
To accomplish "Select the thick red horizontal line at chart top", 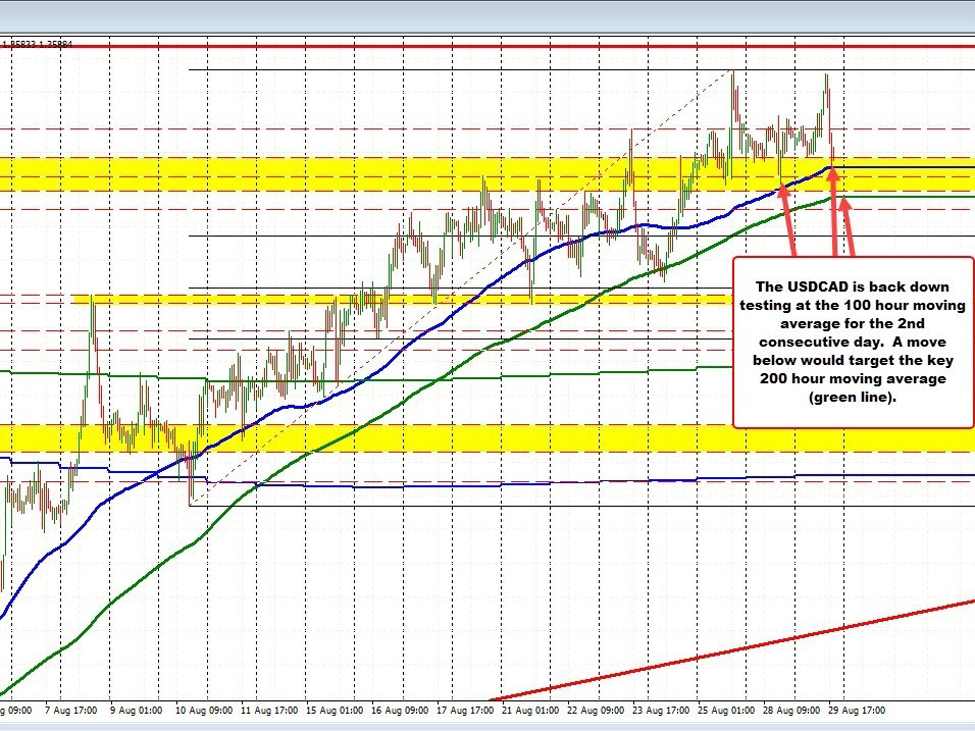I will tap(488, 47).
